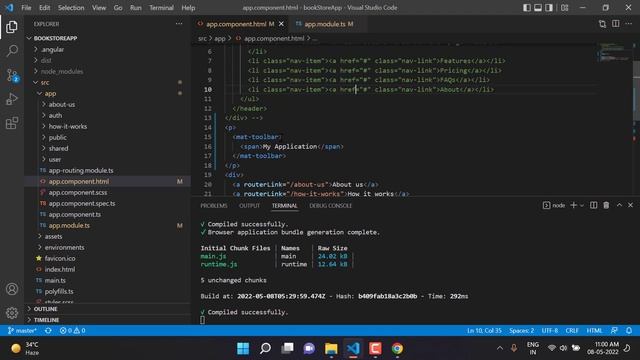Open the Go menu
The width and height of the screenshot is (640, 360).
click(118, 8)
